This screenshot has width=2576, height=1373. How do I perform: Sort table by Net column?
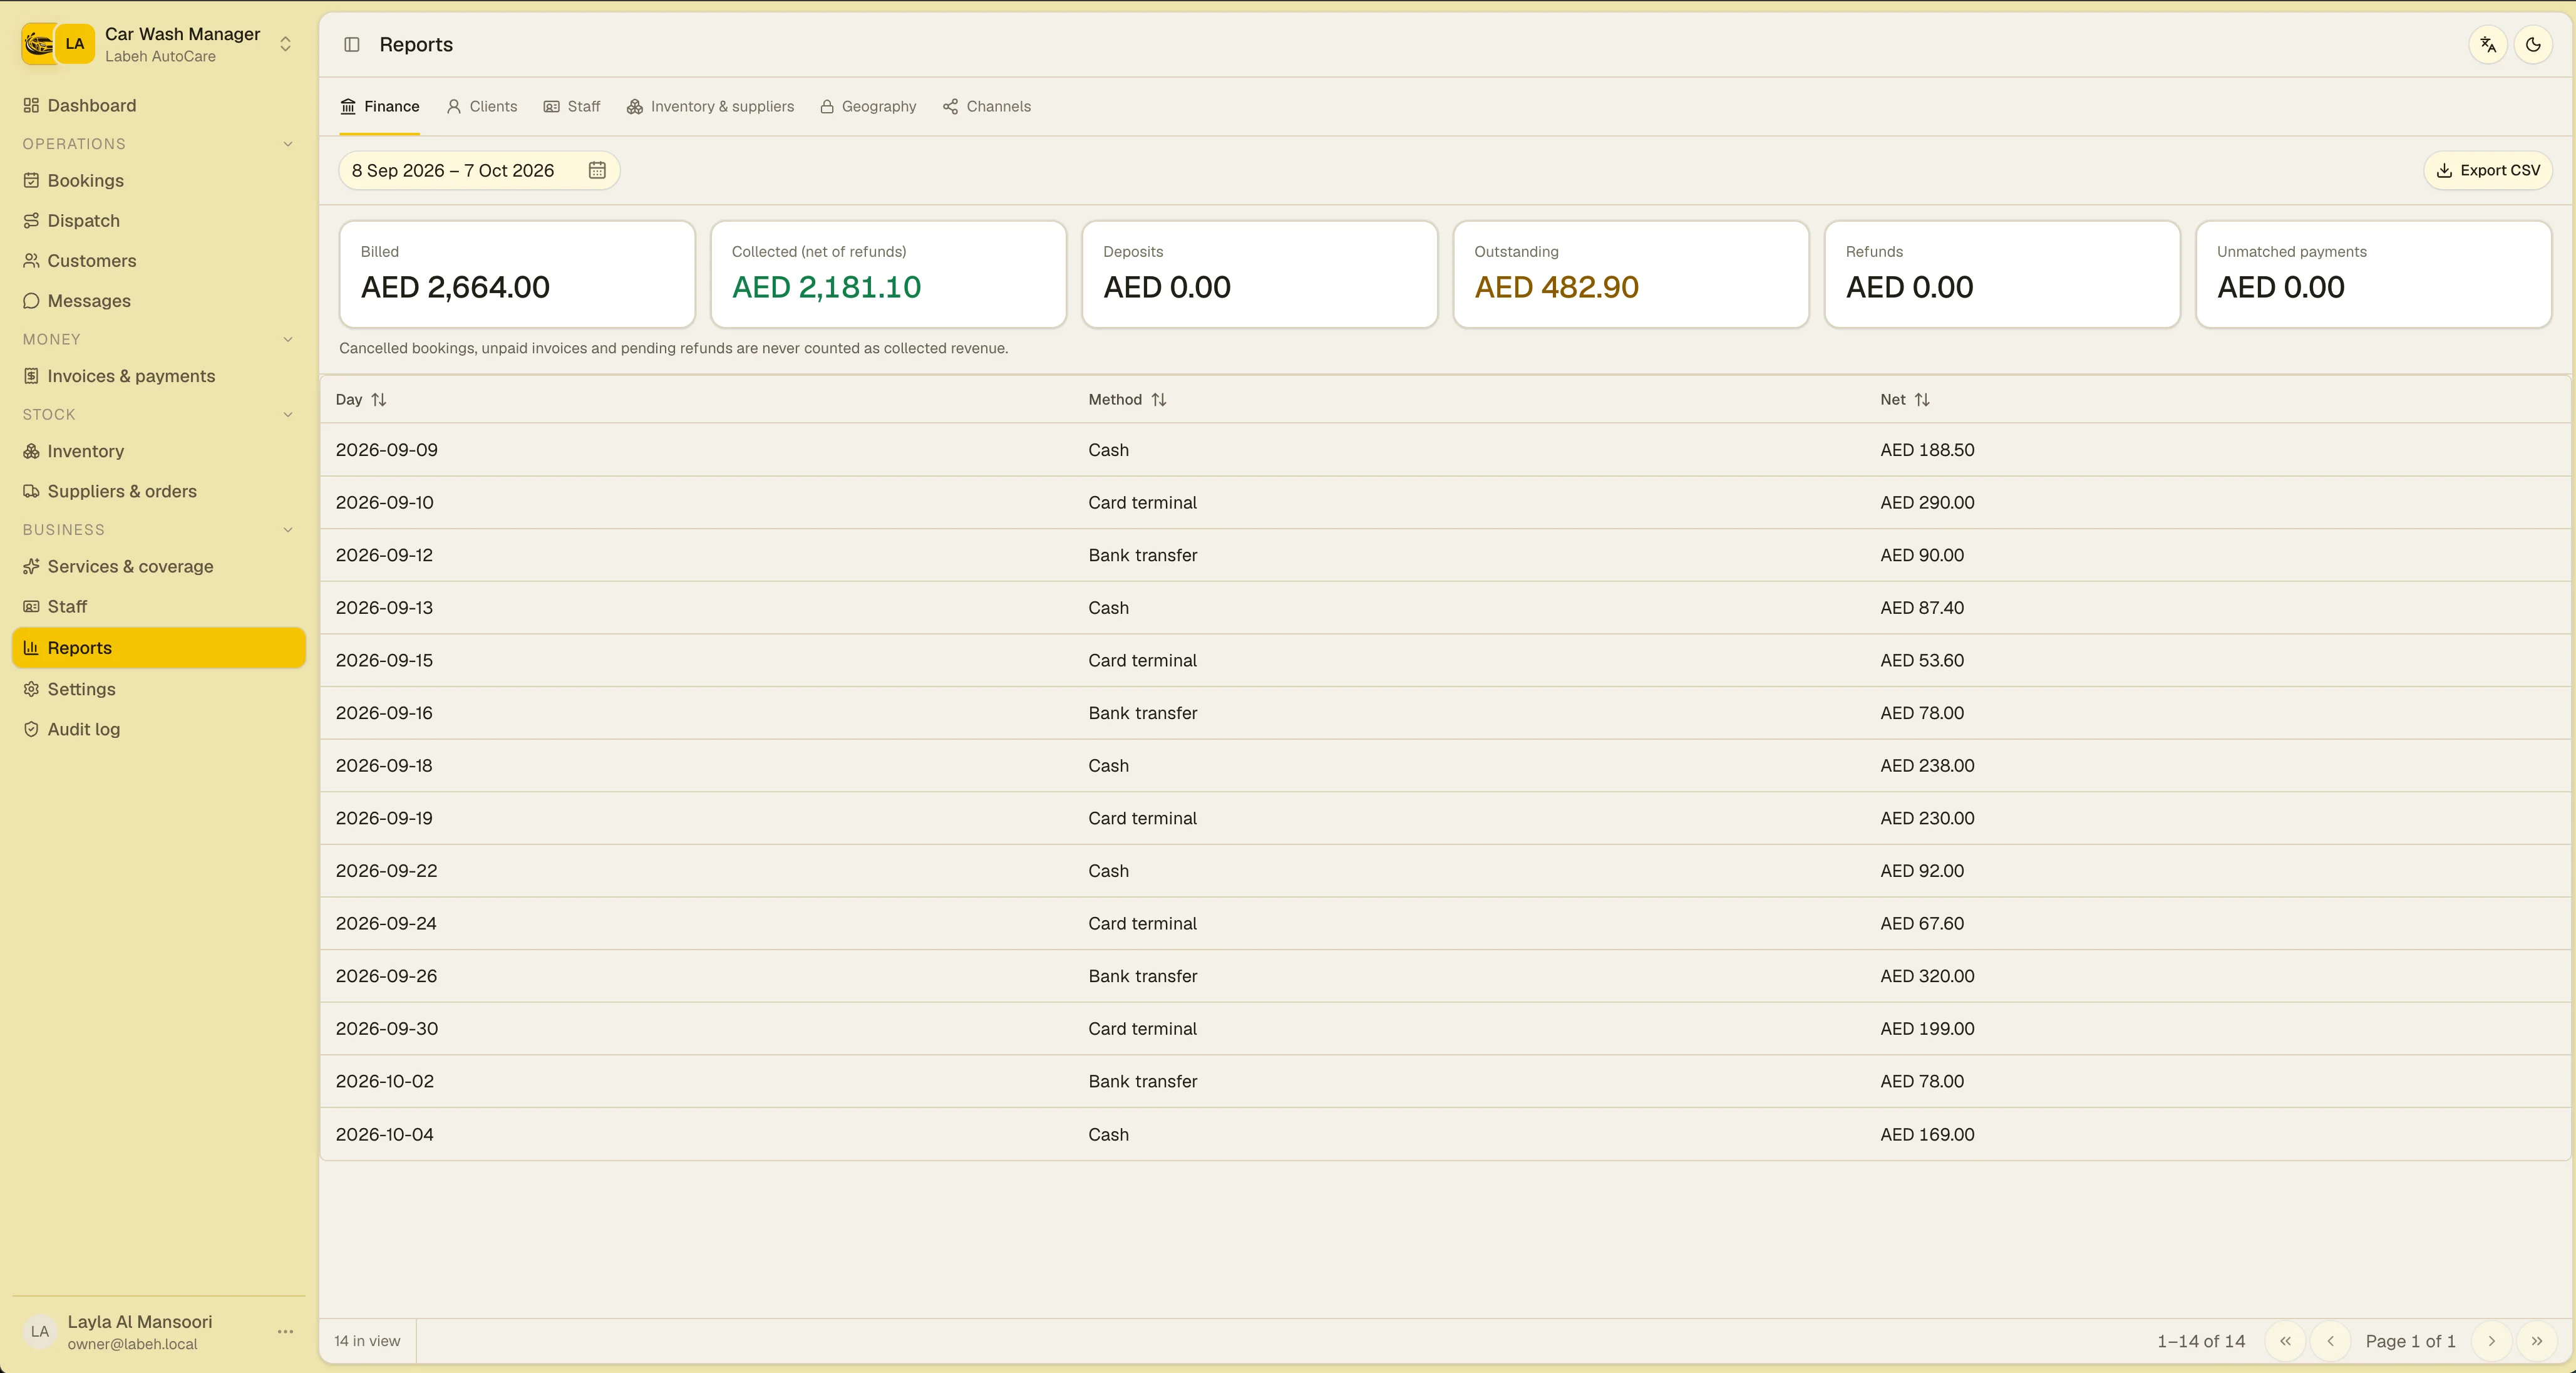(x=1904, y=399)
